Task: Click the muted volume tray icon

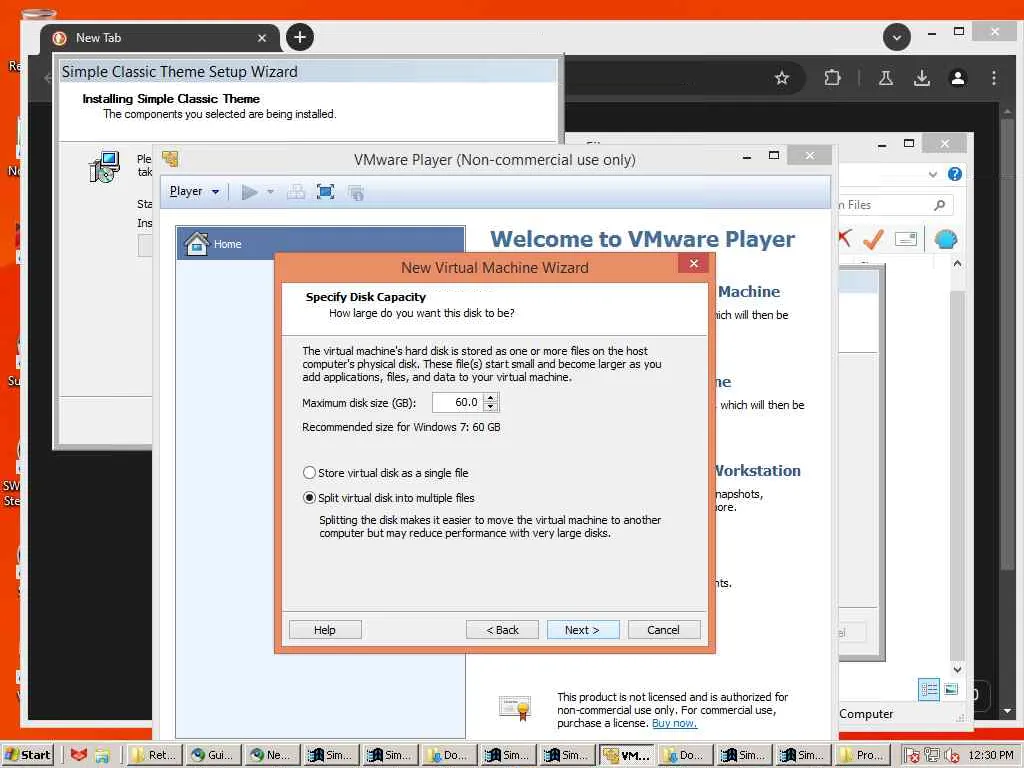Action: pyautogui.click(x=951, y=756)
